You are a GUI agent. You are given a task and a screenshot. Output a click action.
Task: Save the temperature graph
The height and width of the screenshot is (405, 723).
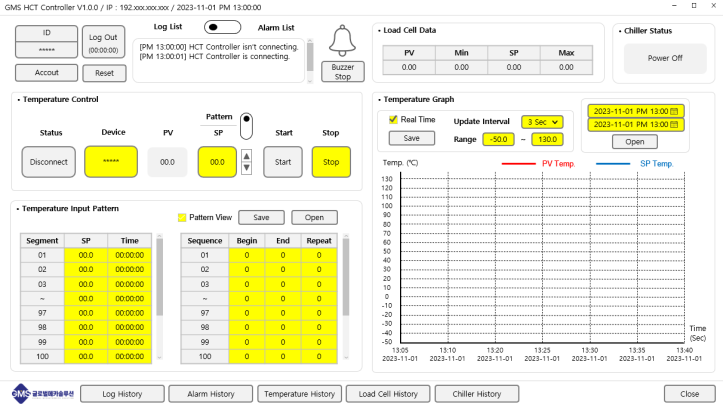[x=405, y=138]
